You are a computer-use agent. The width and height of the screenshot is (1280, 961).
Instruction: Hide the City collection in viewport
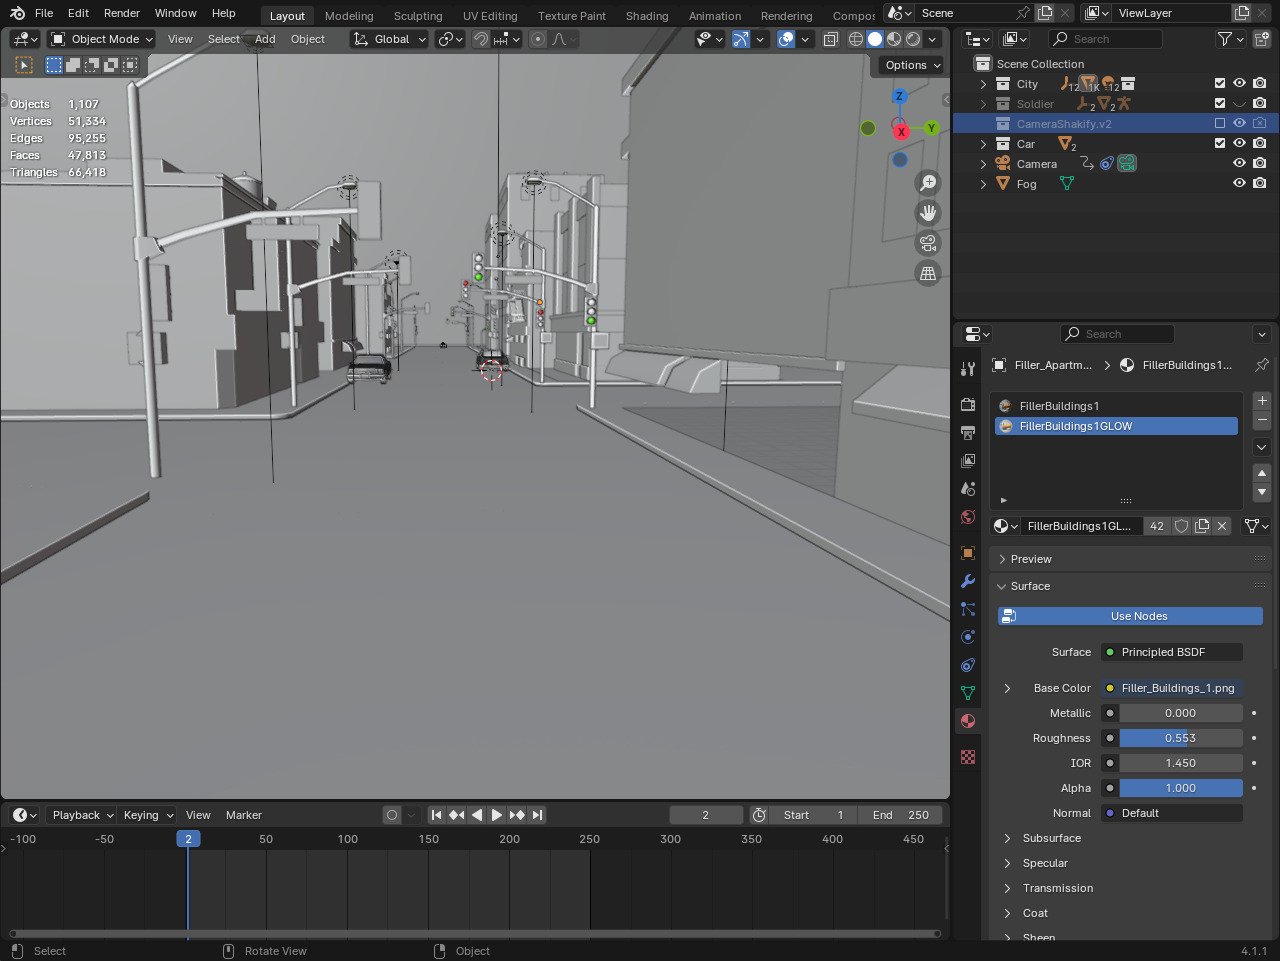point(1239,84)
